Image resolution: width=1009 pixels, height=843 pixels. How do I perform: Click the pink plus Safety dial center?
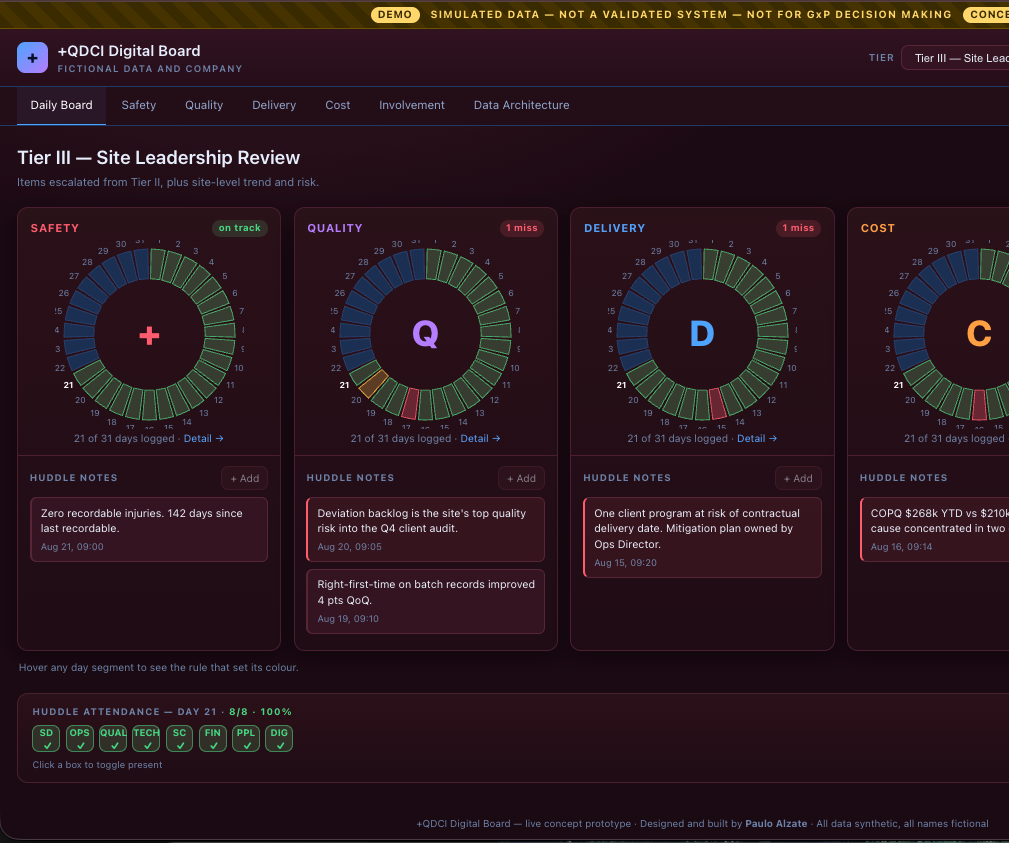149,335
